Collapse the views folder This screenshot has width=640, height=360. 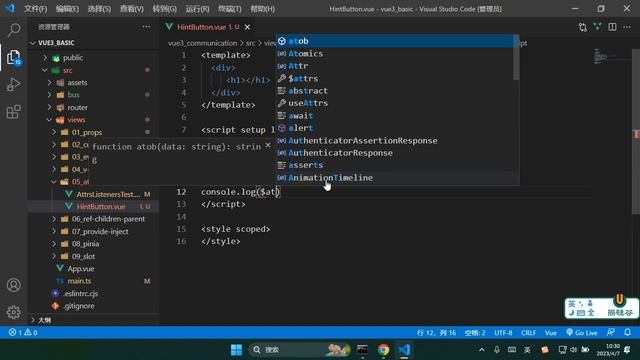point(93,120)
